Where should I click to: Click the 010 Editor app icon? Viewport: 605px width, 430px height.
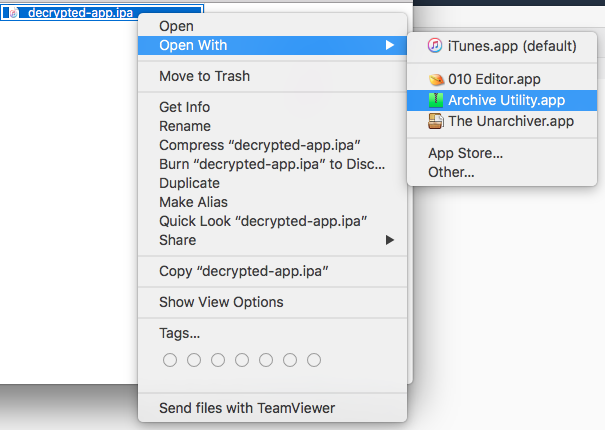click(x=436, y=79)
